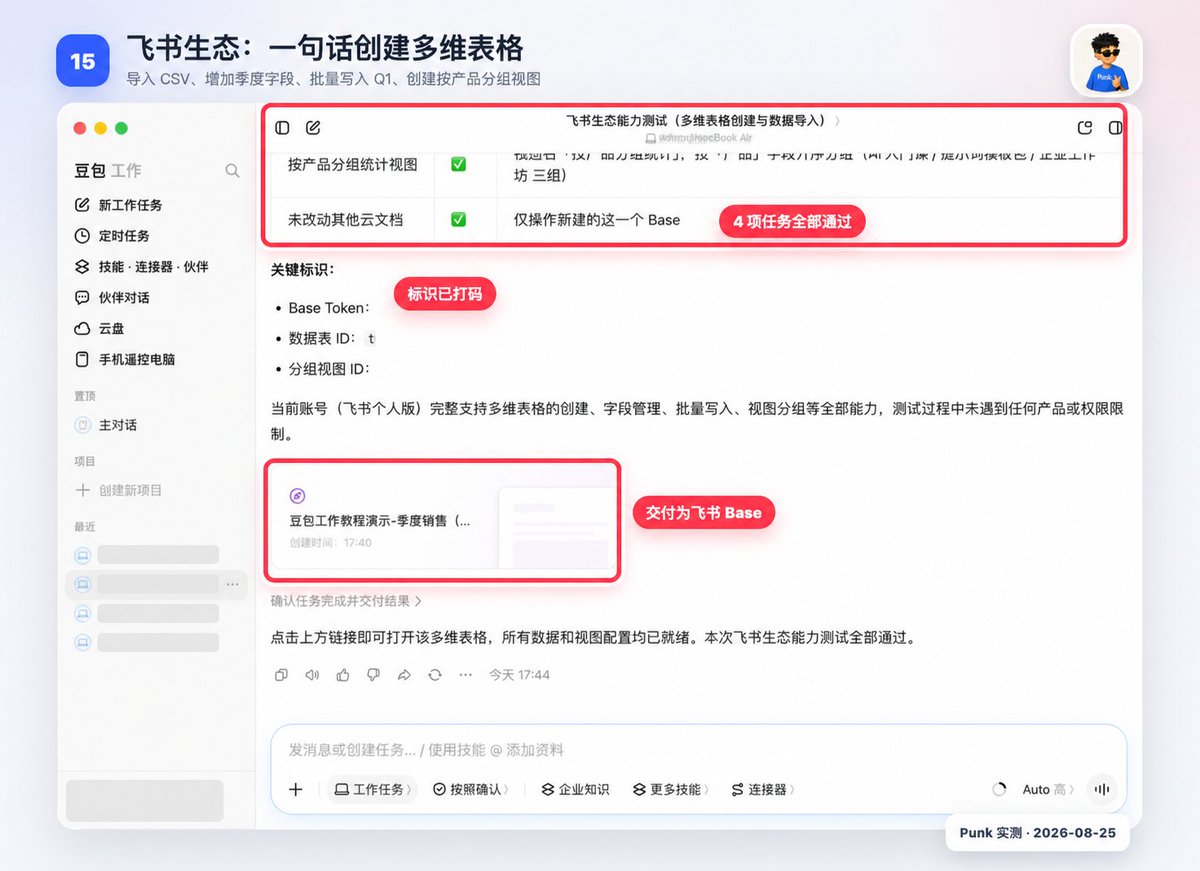Select 企业知识 in the composer

[x=575, y=789]
